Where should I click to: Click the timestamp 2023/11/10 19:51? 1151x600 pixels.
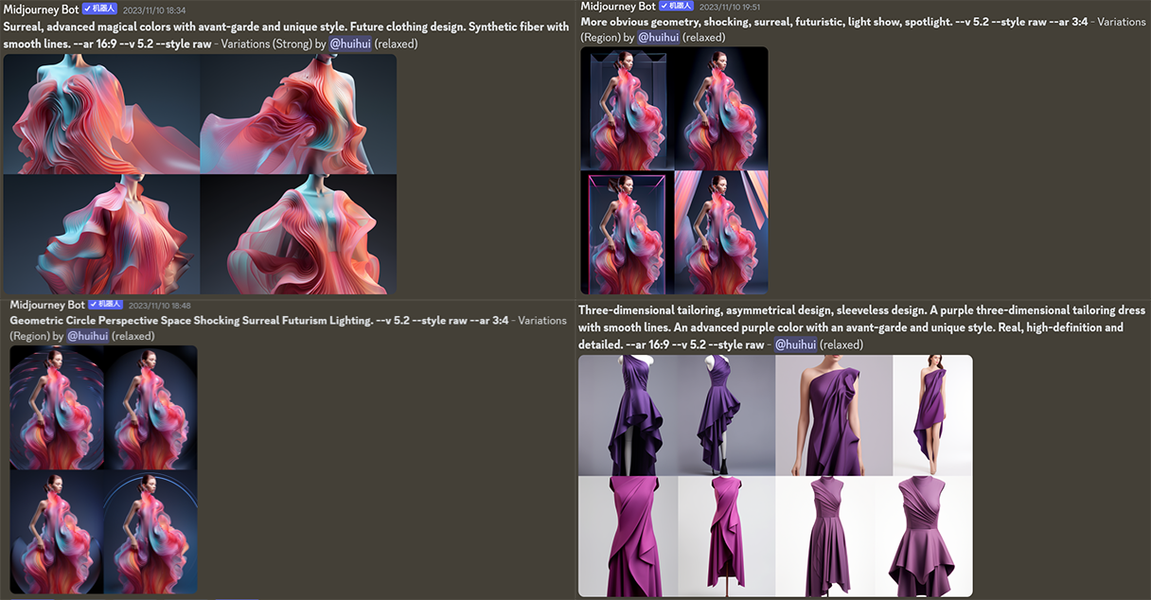coord(730,7)
